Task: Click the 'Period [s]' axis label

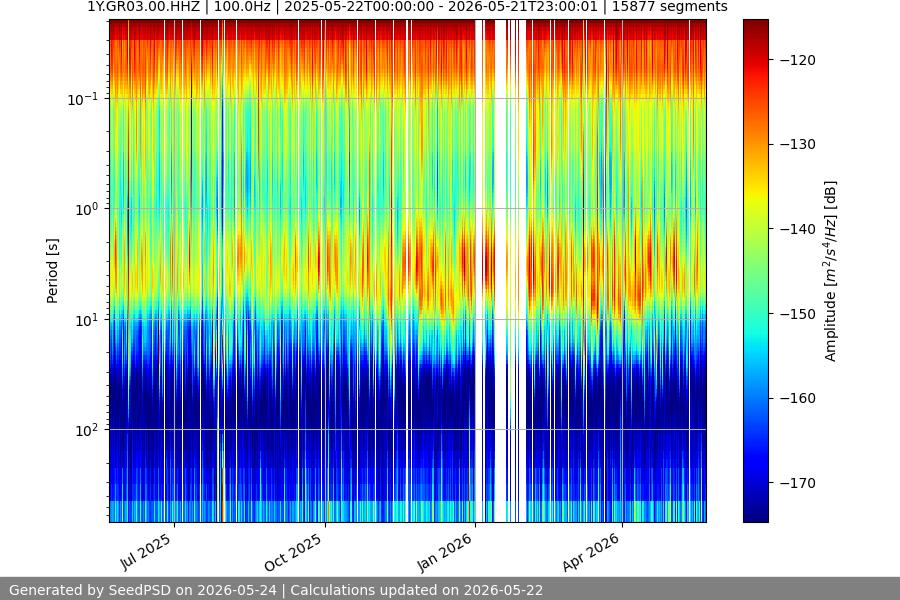Action: (52, 271)
